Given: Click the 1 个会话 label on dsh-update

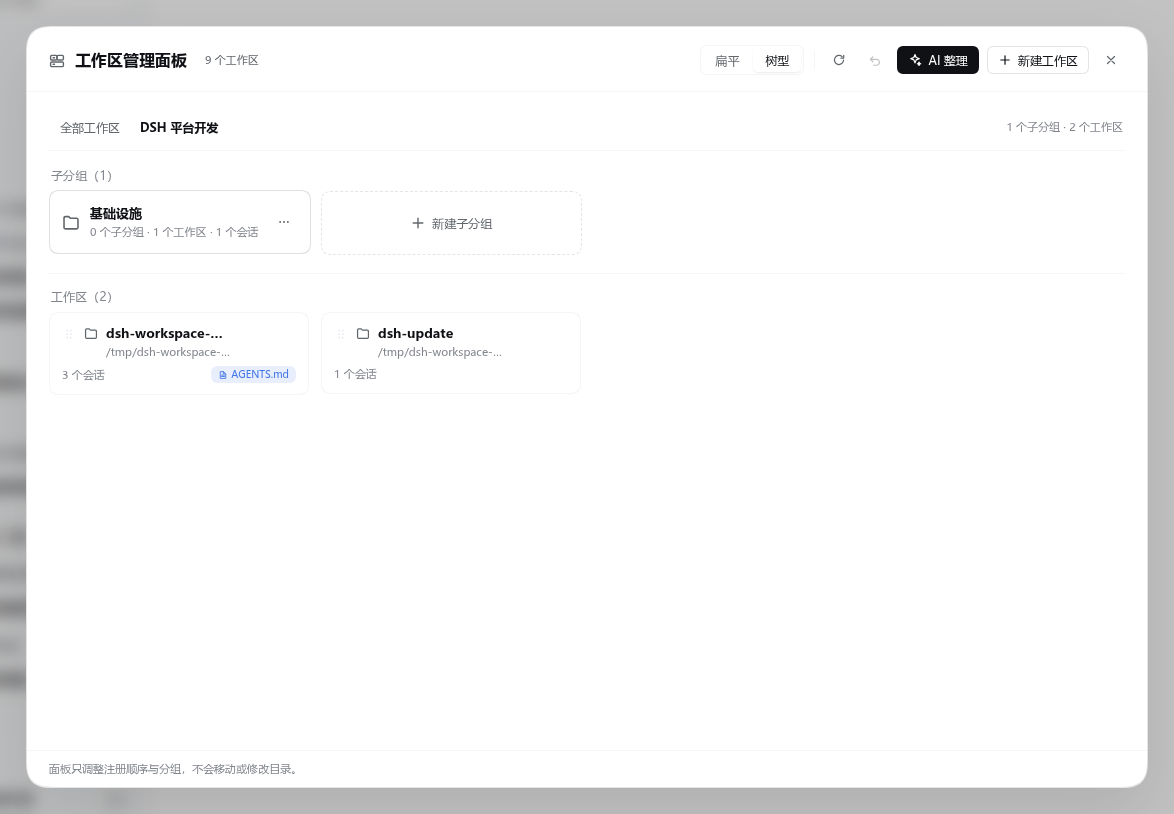Looking at the screenshot, I should (x=355, y=374).
